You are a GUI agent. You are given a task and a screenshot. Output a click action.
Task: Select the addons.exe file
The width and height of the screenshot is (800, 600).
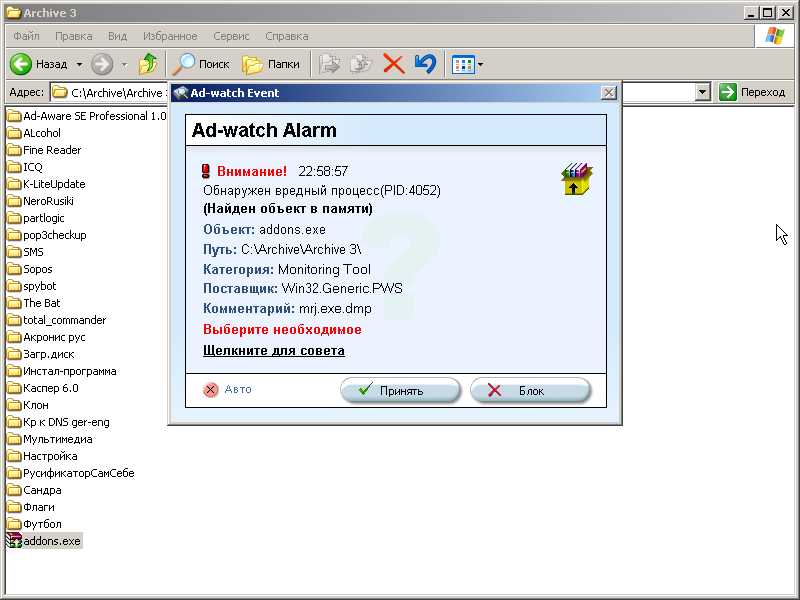pos(44,541)
